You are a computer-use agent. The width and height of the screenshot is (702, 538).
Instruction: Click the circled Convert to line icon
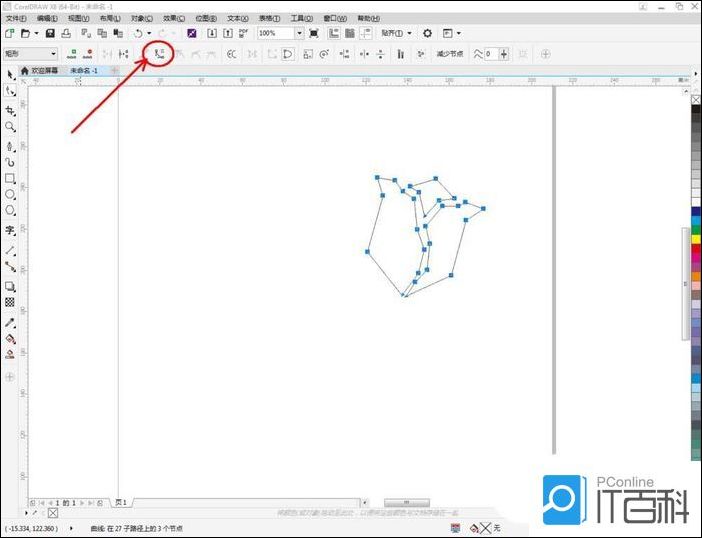pos(159,54)
